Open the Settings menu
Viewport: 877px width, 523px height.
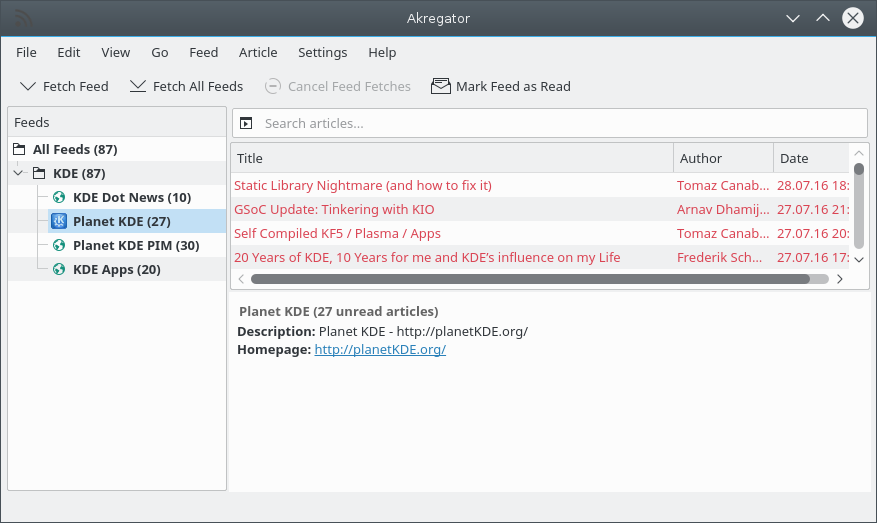(322, 52)
